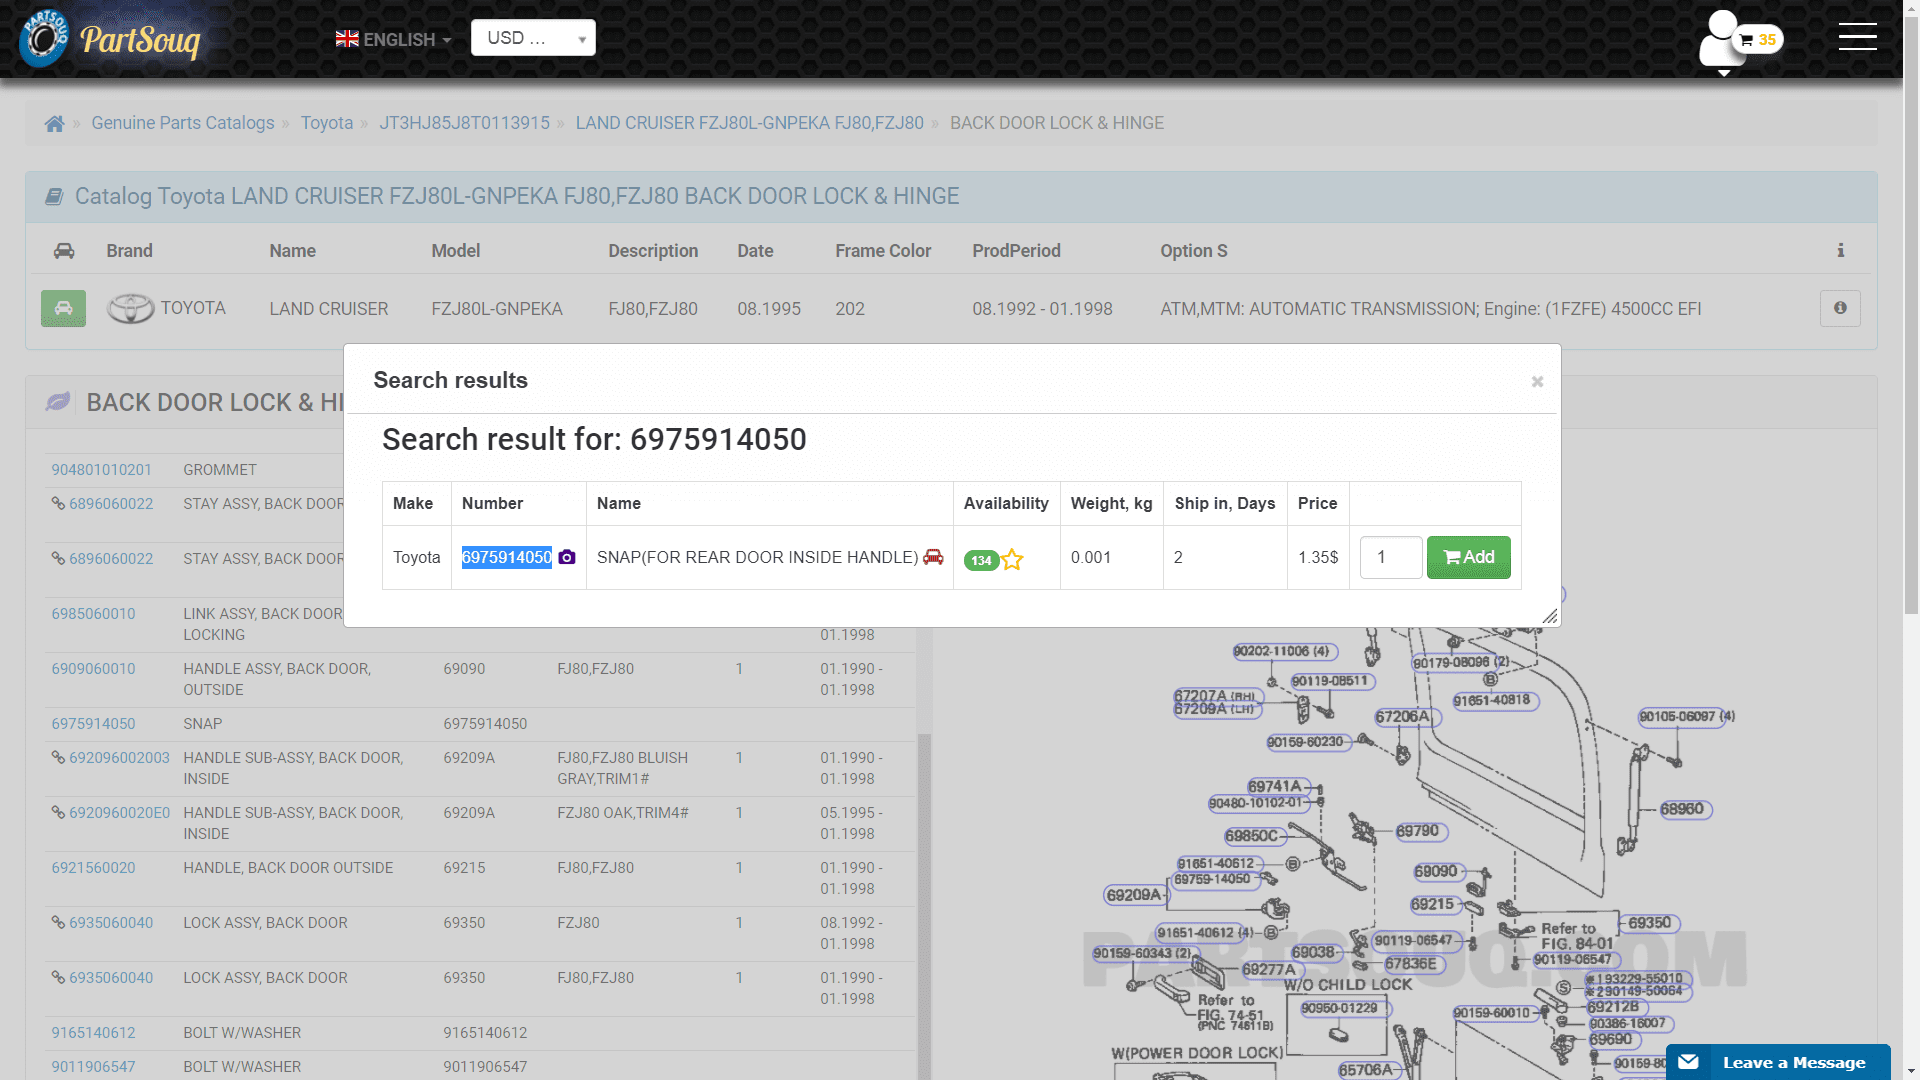This screenshot has width=1920, height=1080.
Task: Click the quantity input field
Action: (1390, 557)
